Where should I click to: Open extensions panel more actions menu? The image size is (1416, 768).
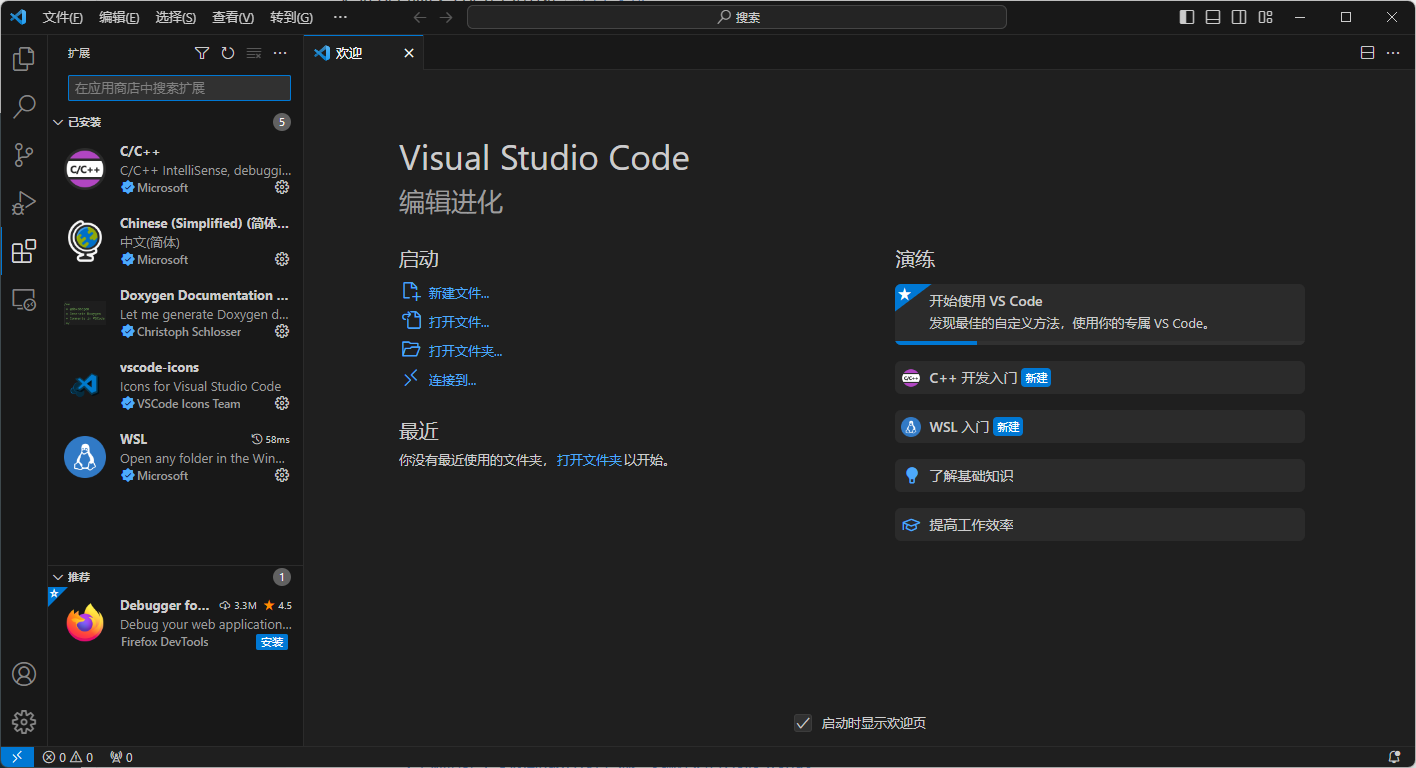click(x=280, y=53)
